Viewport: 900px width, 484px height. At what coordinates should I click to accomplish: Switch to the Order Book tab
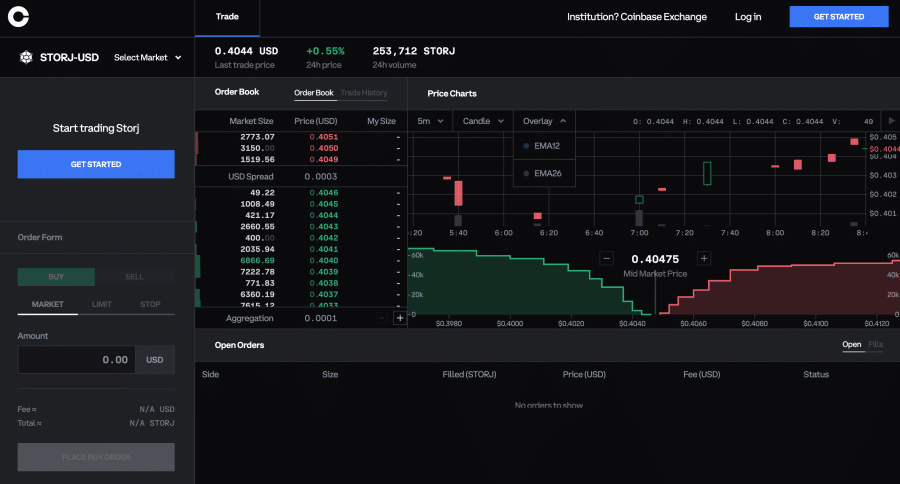313,92
